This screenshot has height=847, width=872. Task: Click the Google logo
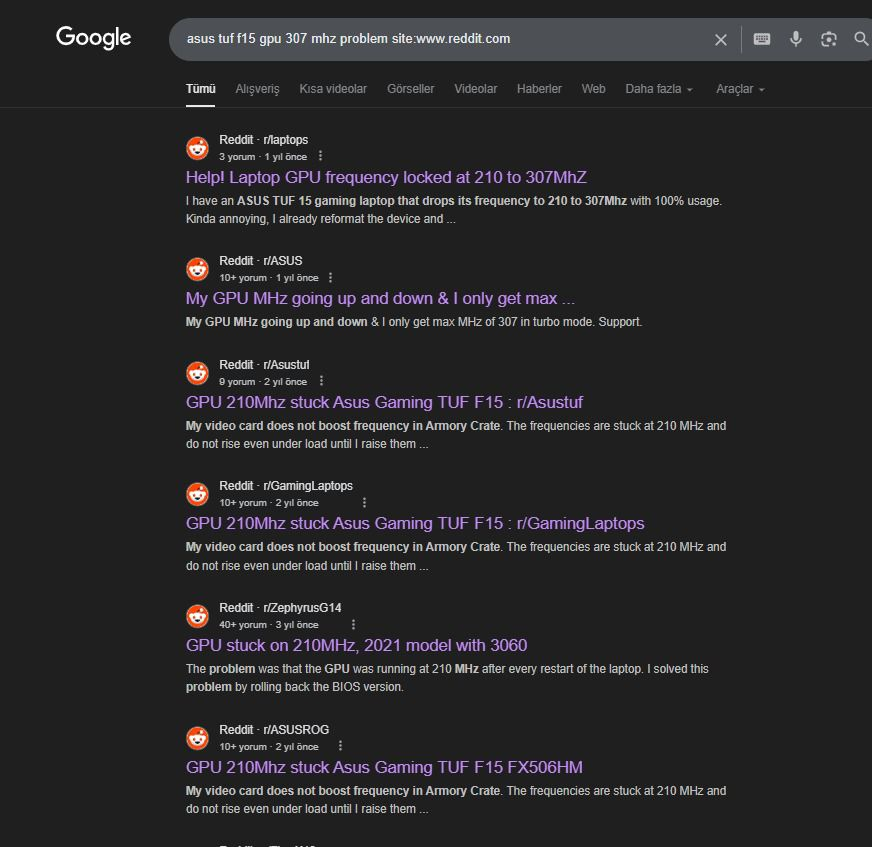pyautogui.click(x=93, y=38)
